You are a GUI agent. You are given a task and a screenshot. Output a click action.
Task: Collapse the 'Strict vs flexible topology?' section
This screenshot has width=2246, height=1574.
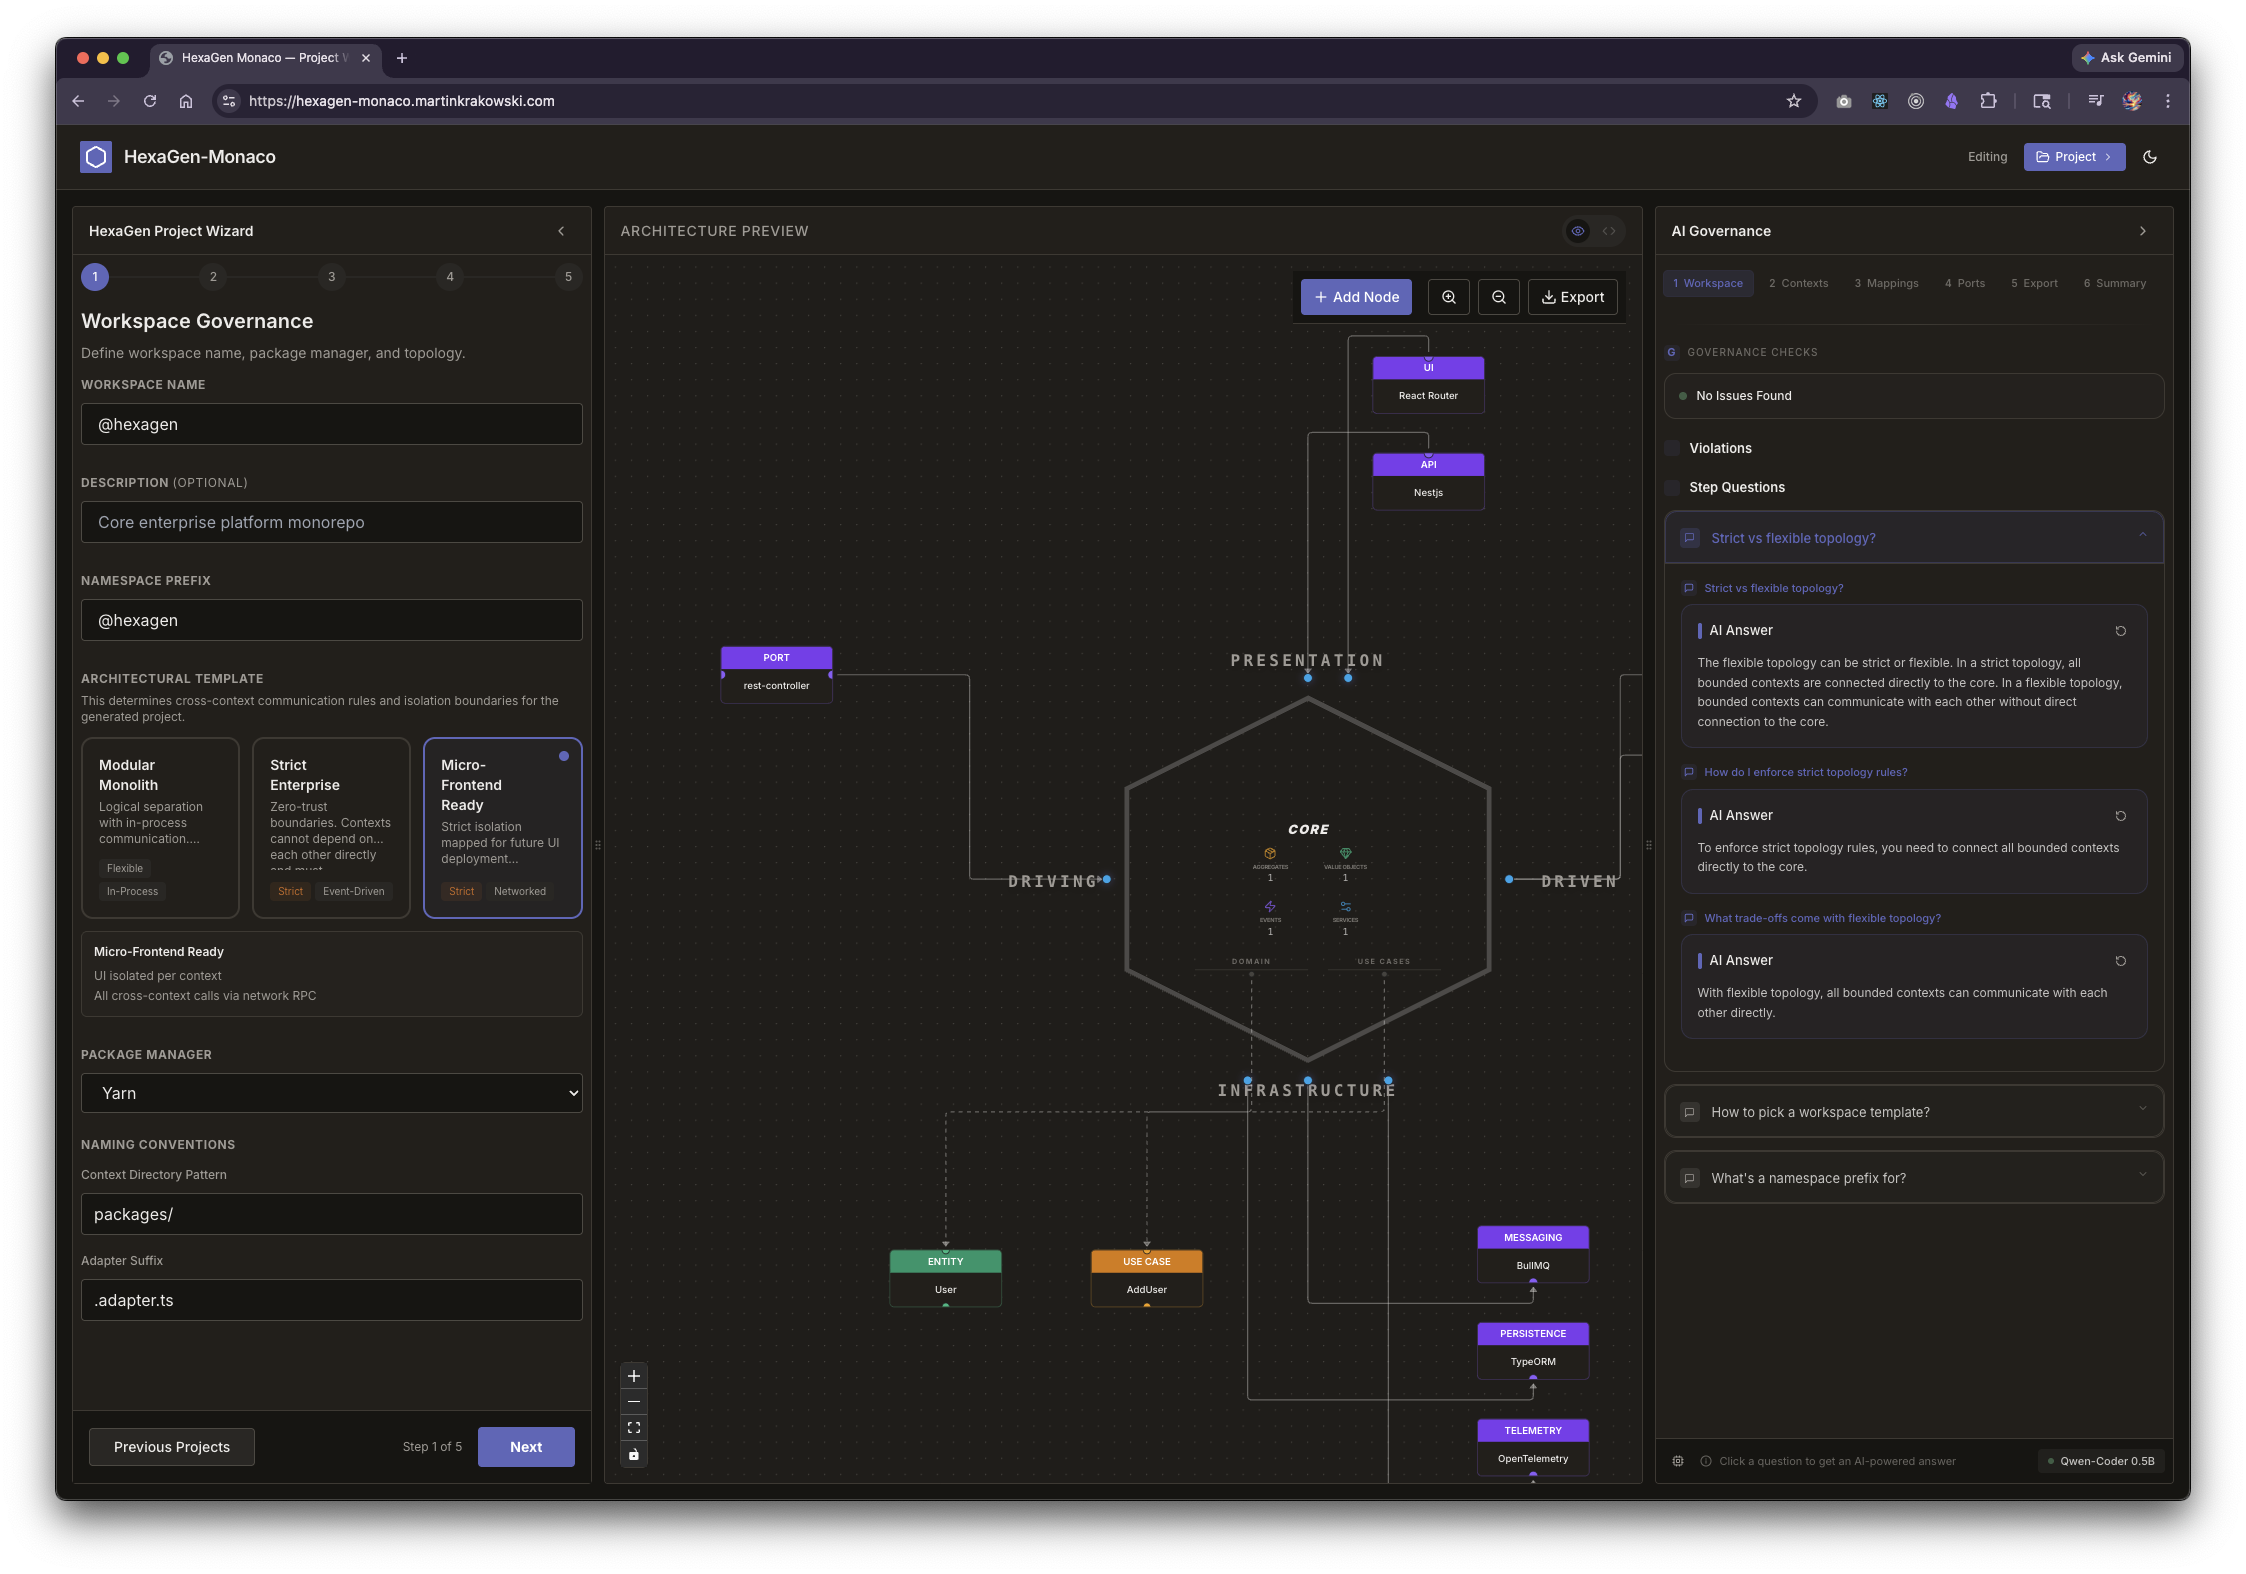[x=2142, y=537]
